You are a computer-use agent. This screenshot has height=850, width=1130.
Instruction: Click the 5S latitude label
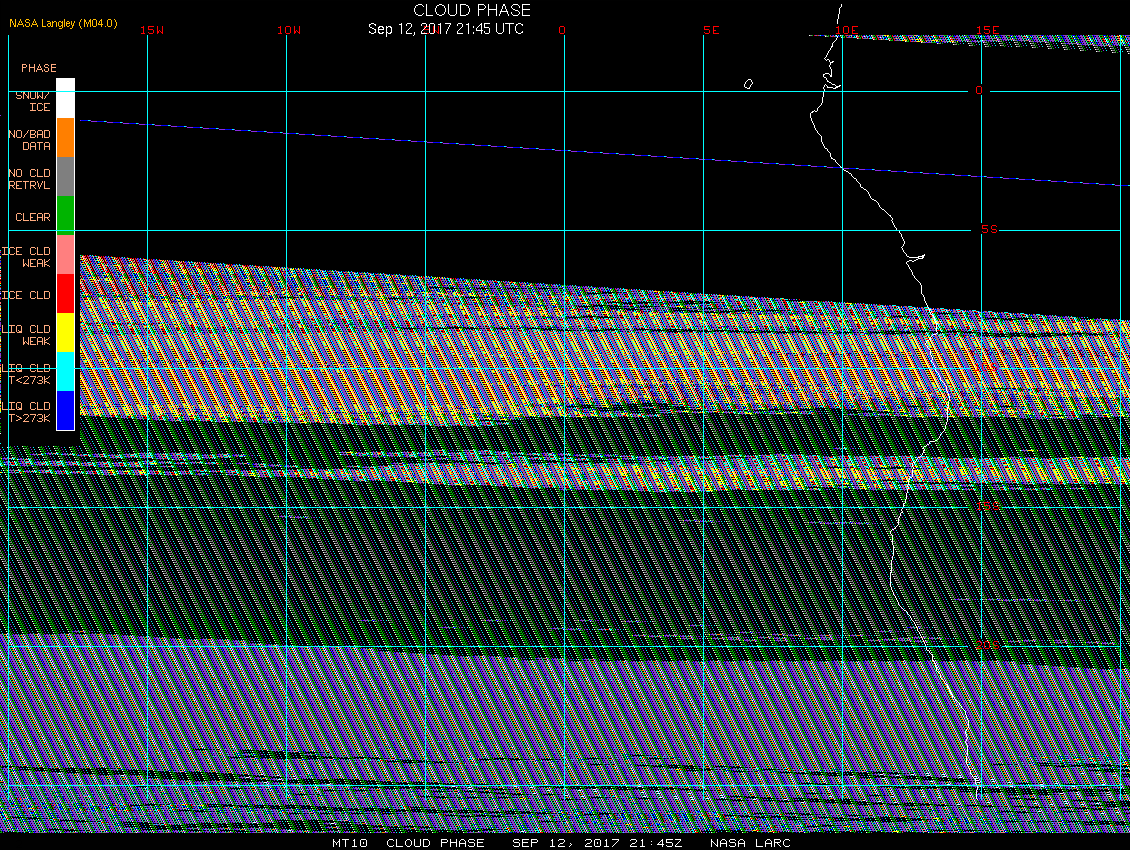(x=989, y=230)
